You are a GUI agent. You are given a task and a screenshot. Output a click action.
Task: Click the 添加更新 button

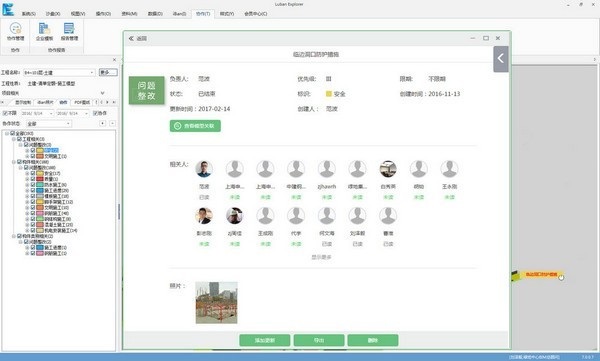(265, 340)
